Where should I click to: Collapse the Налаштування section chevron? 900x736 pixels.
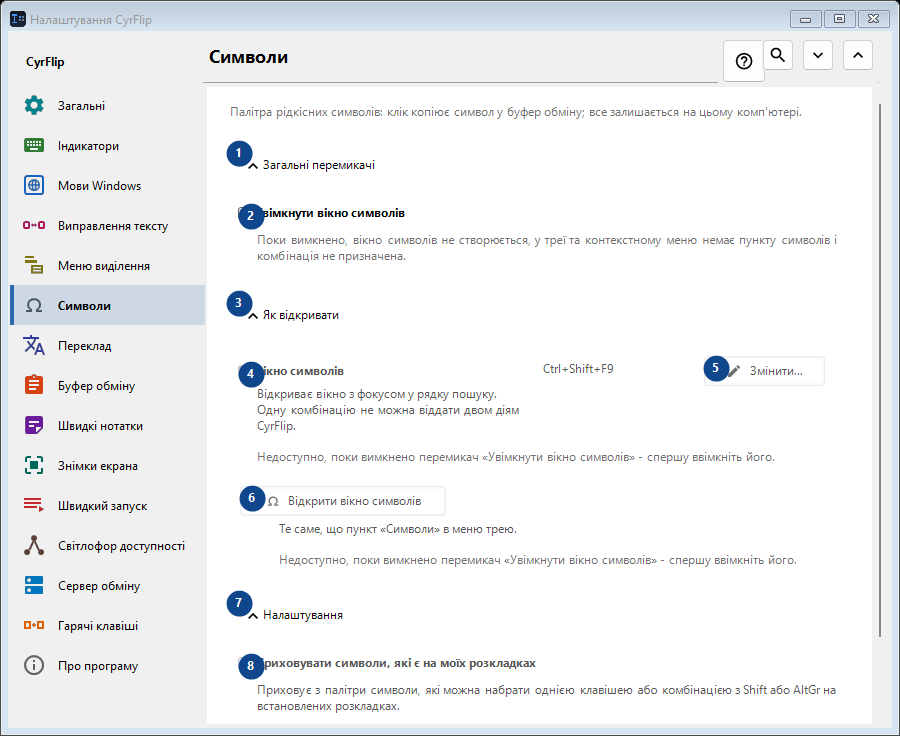click(x=253, y=616)
